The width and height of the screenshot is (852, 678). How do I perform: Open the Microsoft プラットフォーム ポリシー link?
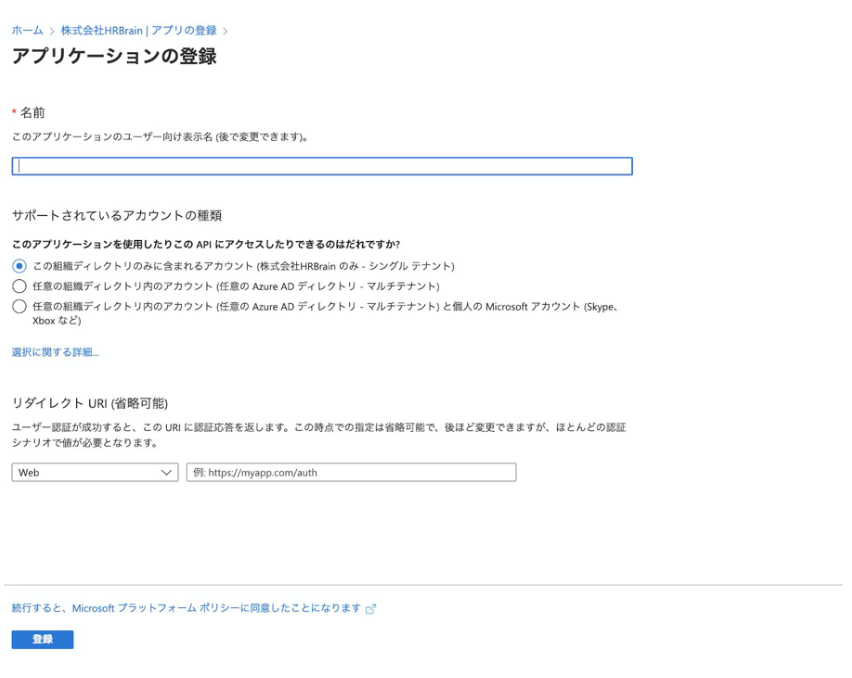point(186,608)
